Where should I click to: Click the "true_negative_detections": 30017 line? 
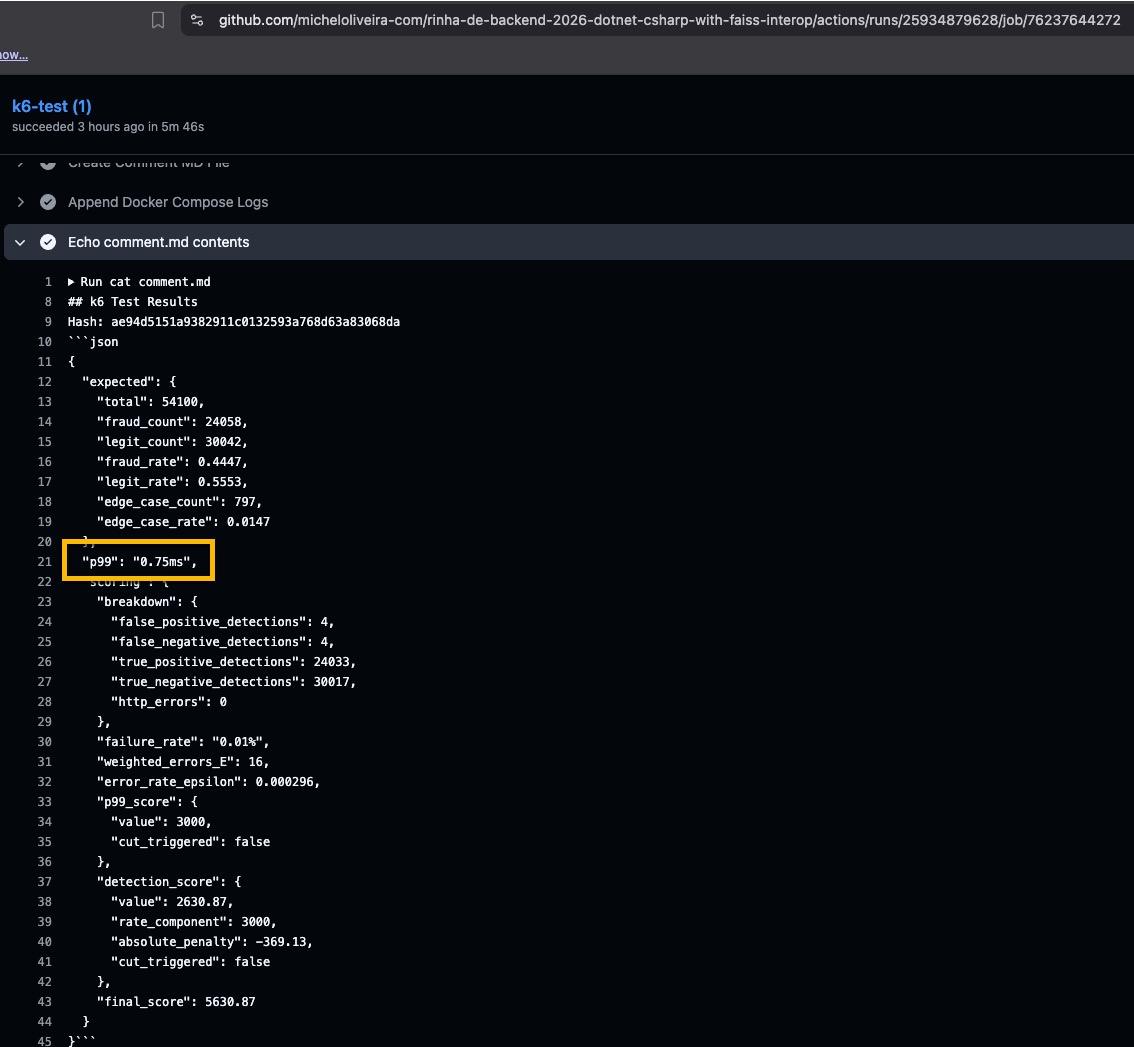234,682
